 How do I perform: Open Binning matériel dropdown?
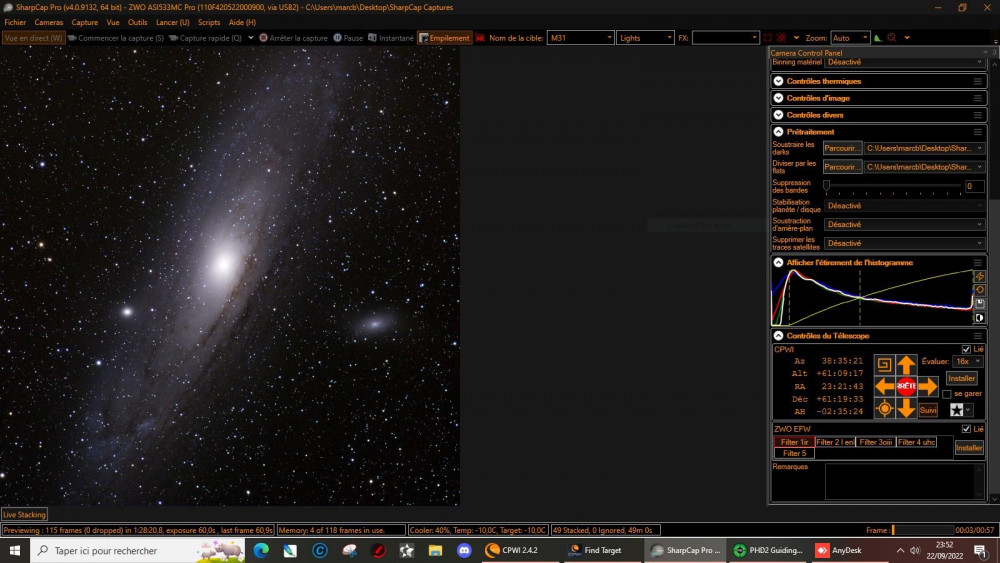pos(904,62)
